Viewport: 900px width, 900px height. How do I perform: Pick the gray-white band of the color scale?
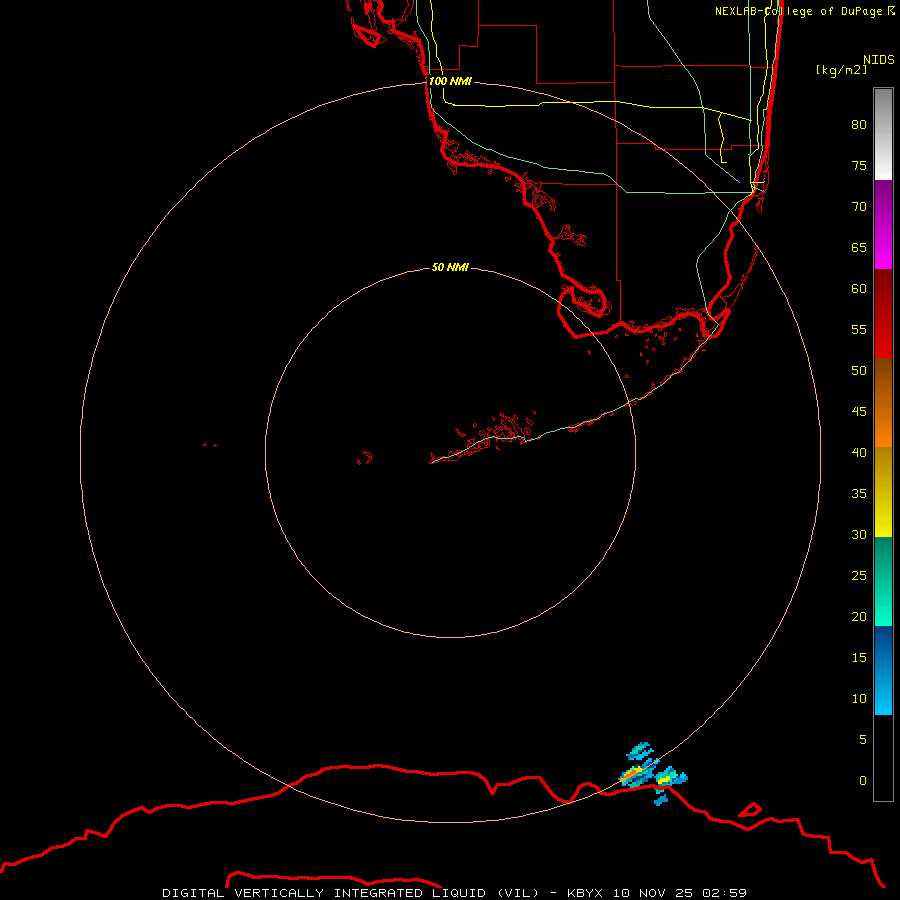click(883, 134)
